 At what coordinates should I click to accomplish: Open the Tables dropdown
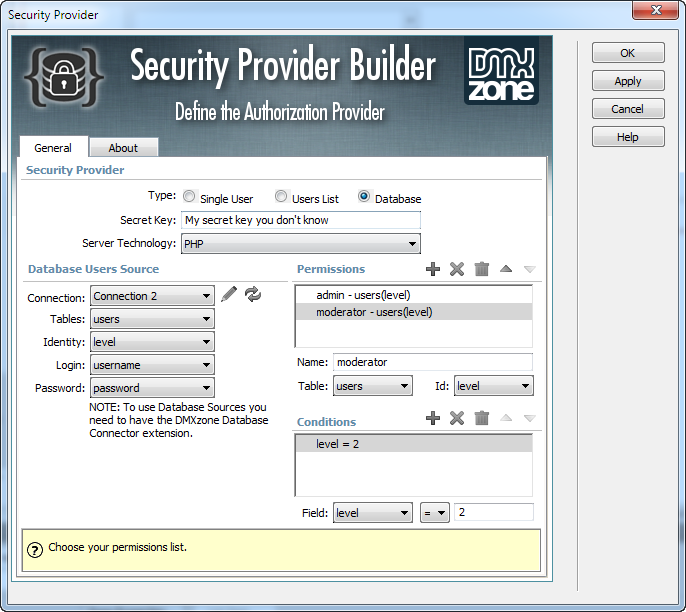(x=152, y=319)
